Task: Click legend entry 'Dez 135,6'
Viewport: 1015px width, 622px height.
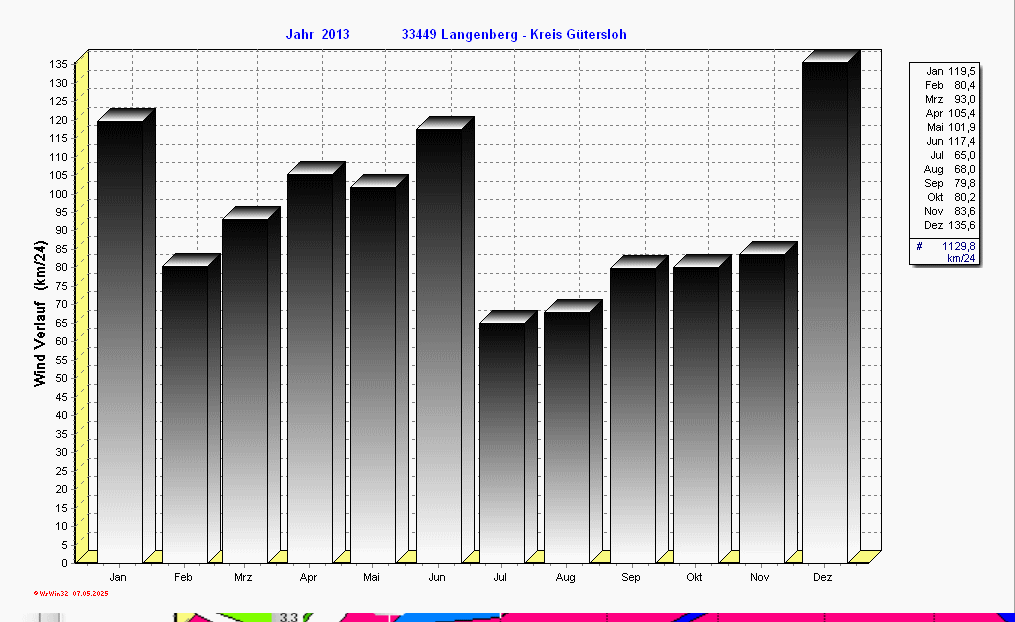Action: (x=950, y=225)
